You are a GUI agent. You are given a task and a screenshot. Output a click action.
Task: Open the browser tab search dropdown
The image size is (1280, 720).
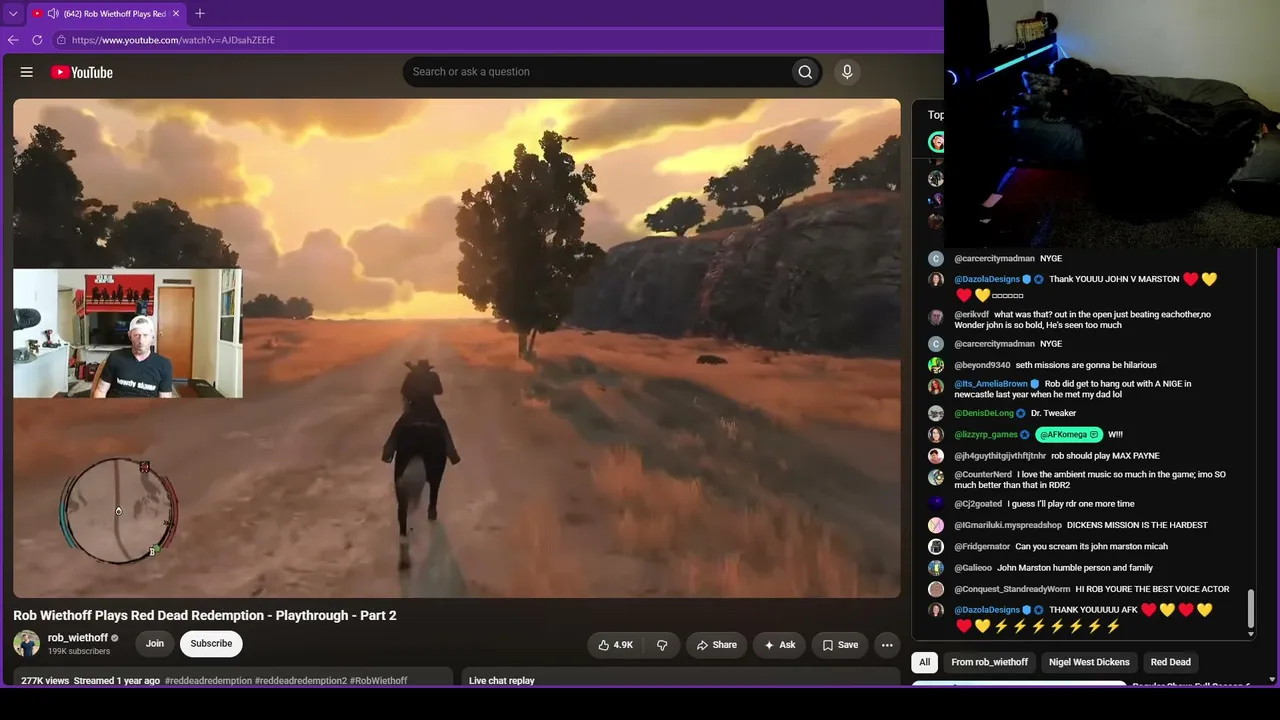(13, 14)
